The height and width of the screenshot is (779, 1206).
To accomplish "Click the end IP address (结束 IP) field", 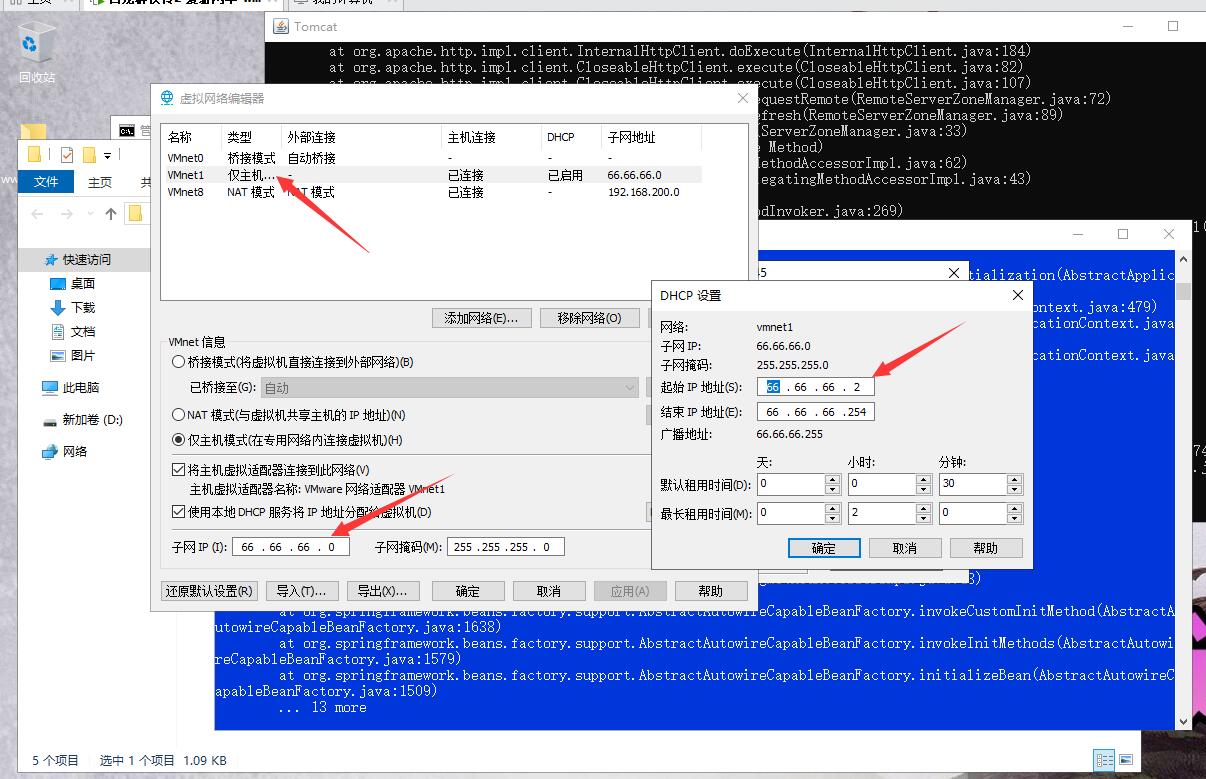I will (x=815, y=412).
